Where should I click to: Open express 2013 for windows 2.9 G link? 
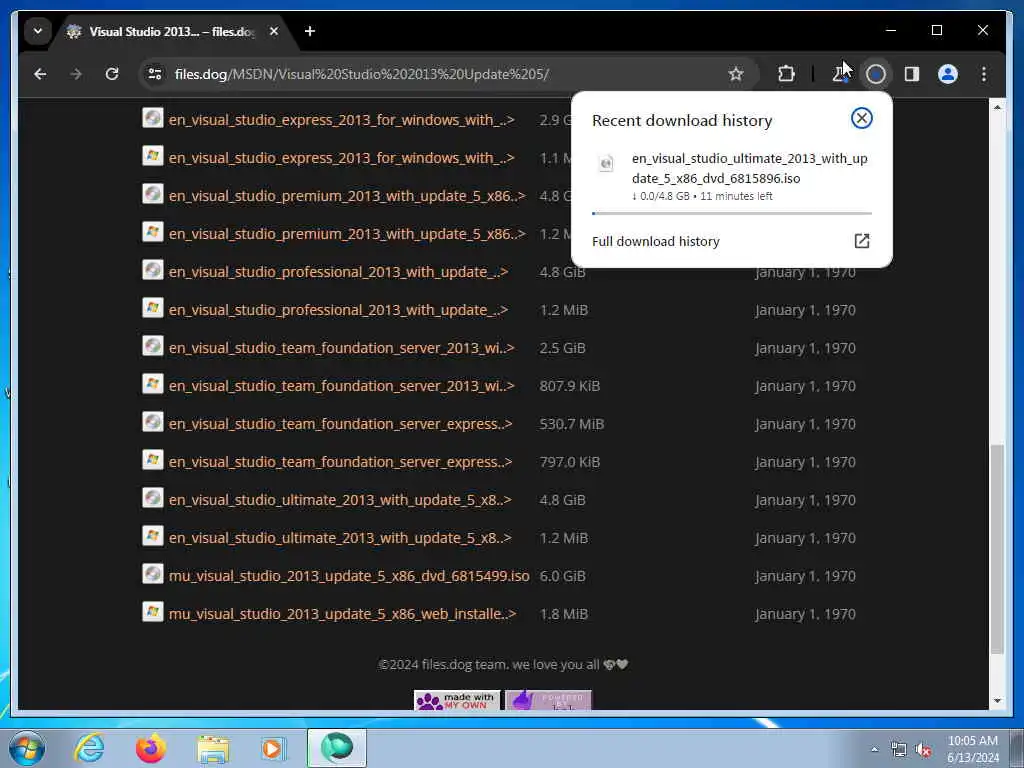(341, 120)
